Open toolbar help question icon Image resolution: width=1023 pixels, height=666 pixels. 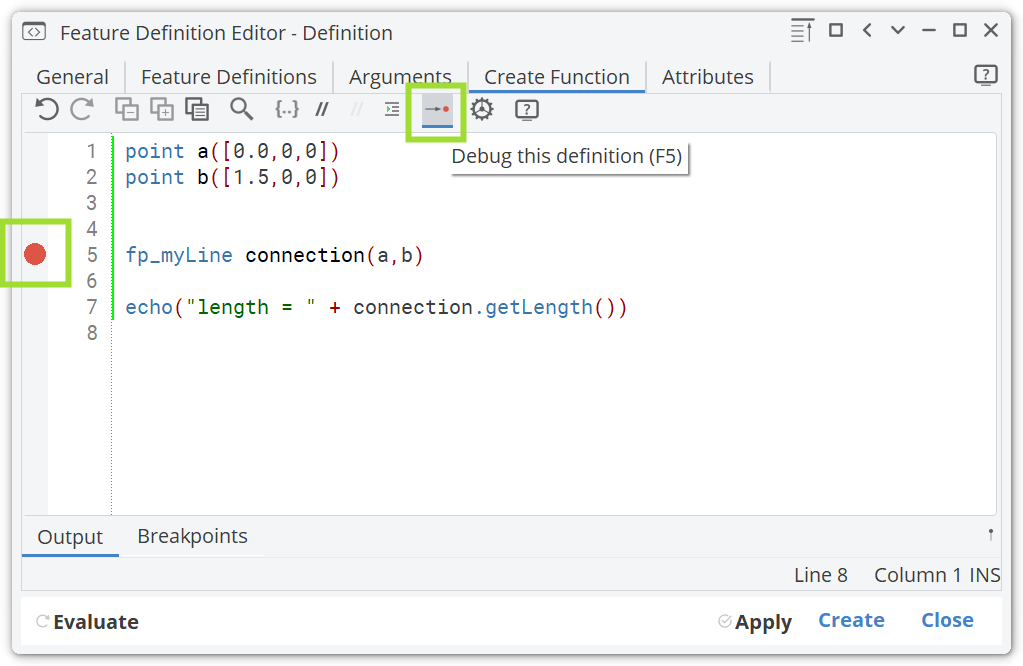point(527,110)
